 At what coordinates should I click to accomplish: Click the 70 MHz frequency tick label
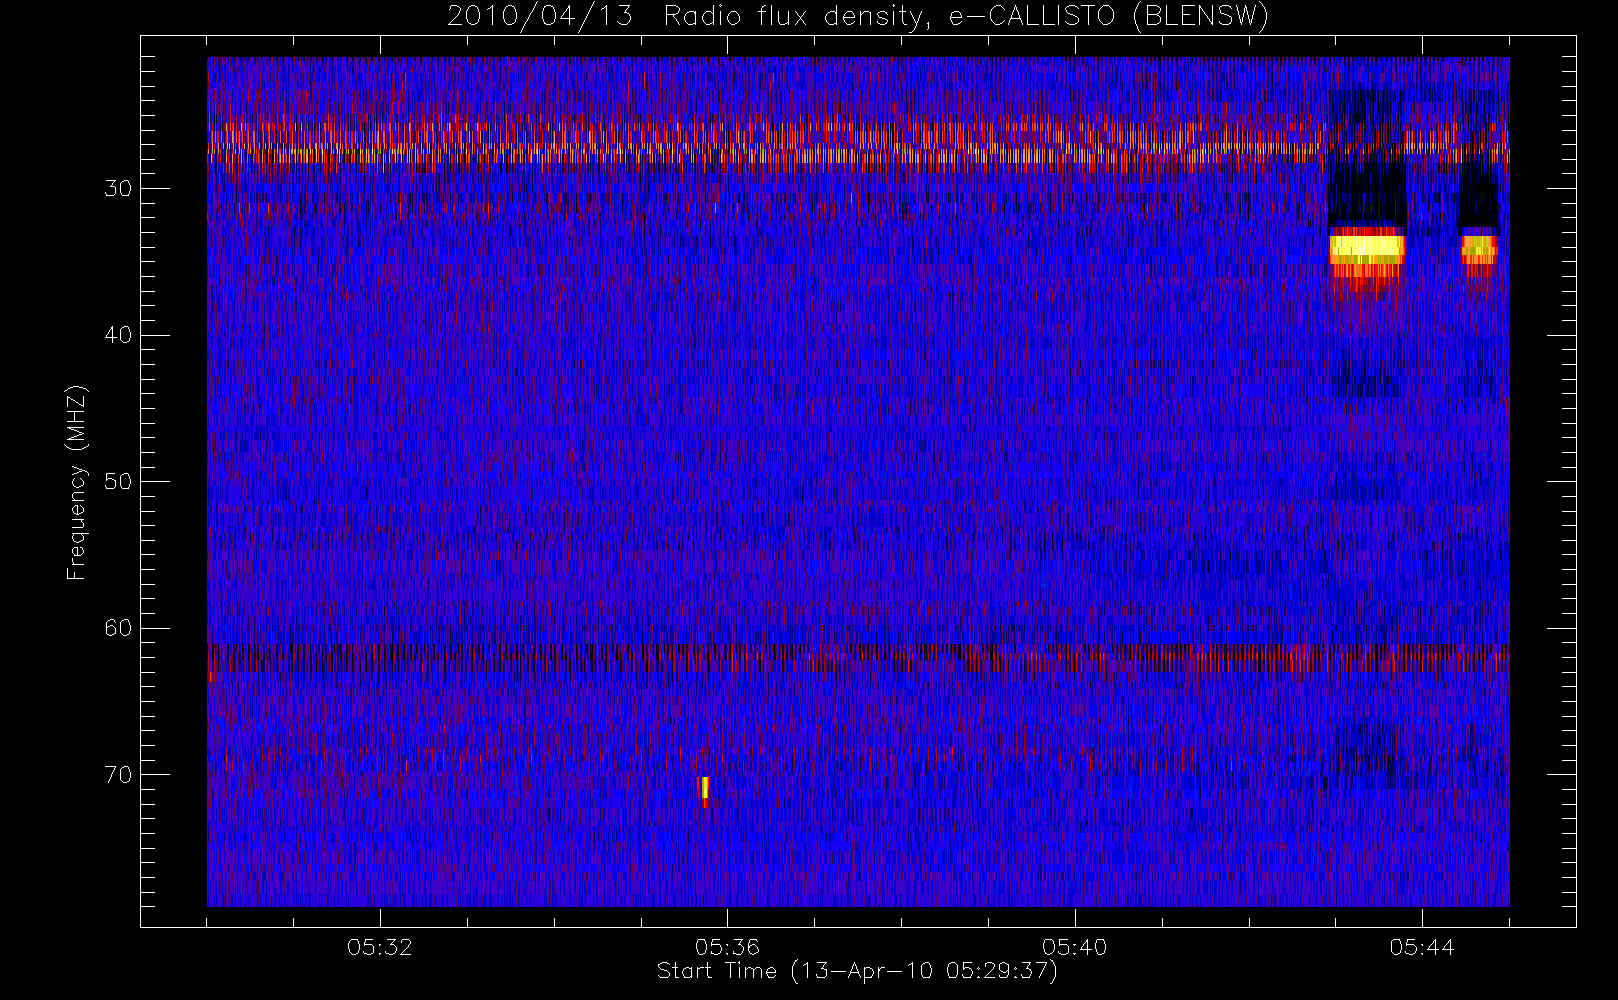[118, 775]
